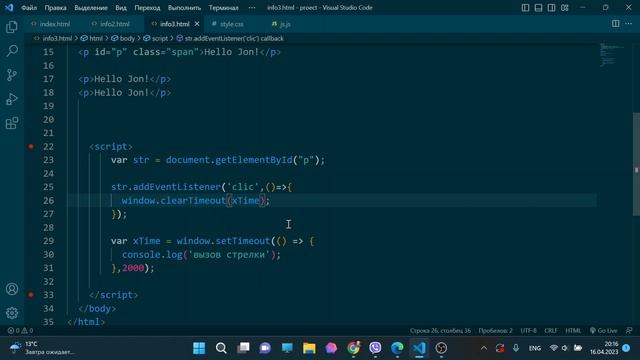This screenshot has height=360, width=640.
Task: Open the Правка menu
Action: [x=56, y=7]
